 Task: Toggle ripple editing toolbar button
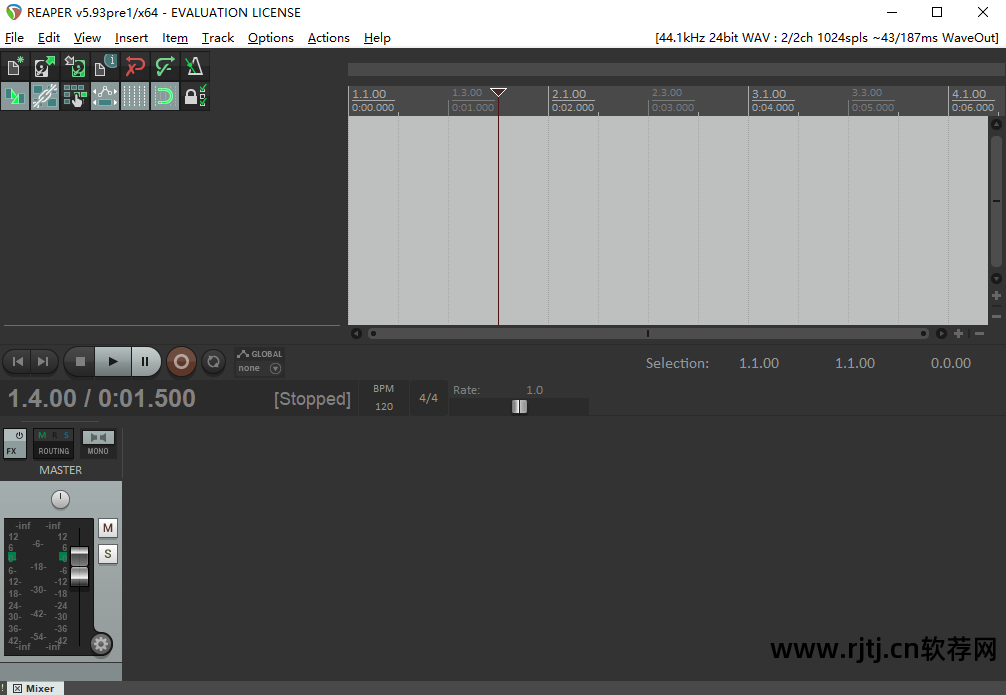[x=74, y=97]
